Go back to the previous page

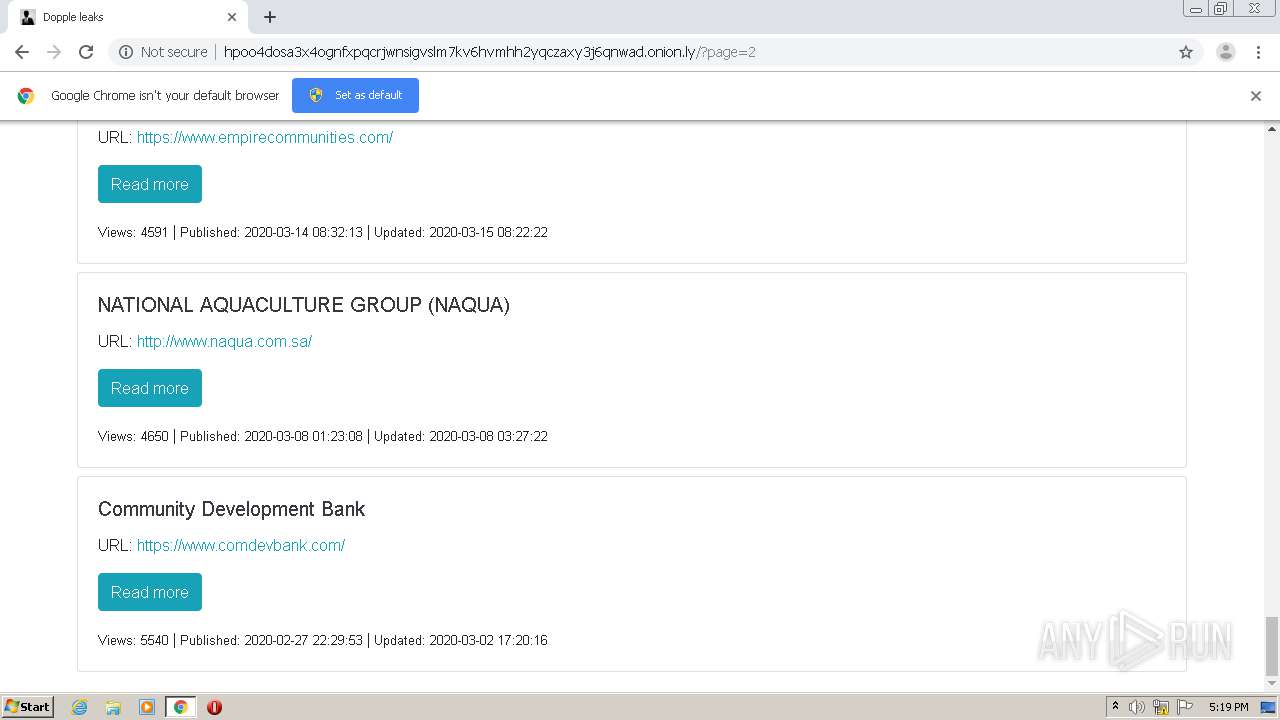pyautogui.click(x=22, y=52)
